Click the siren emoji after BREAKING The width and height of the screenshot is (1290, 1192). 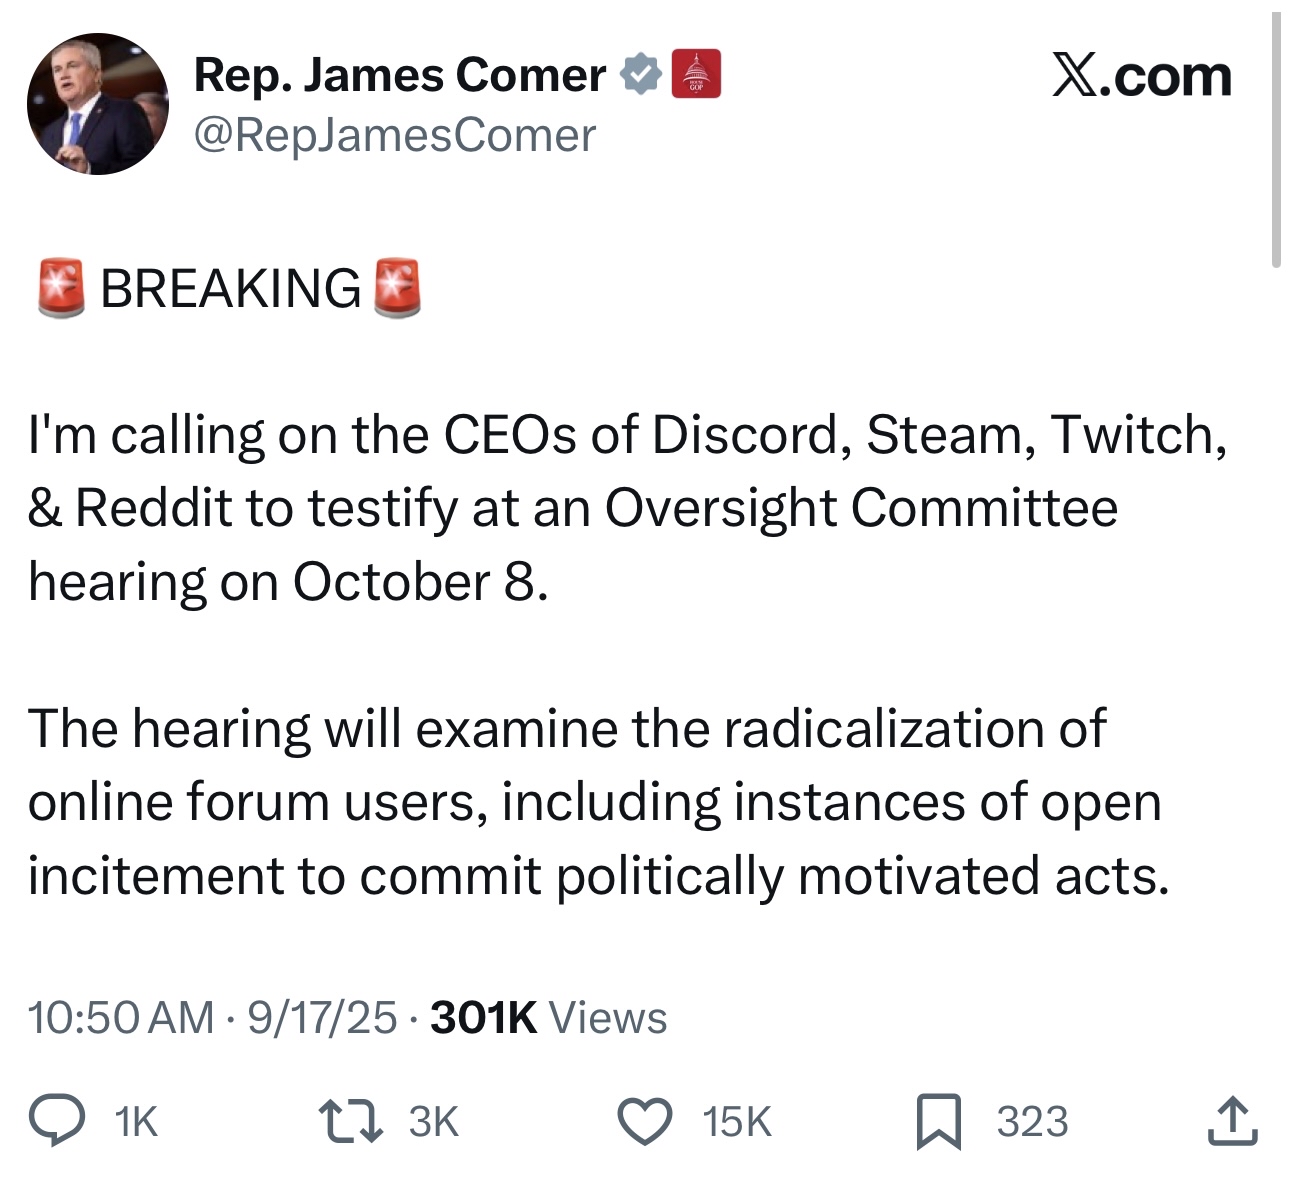pyautogui.click(x=396, y=288)
